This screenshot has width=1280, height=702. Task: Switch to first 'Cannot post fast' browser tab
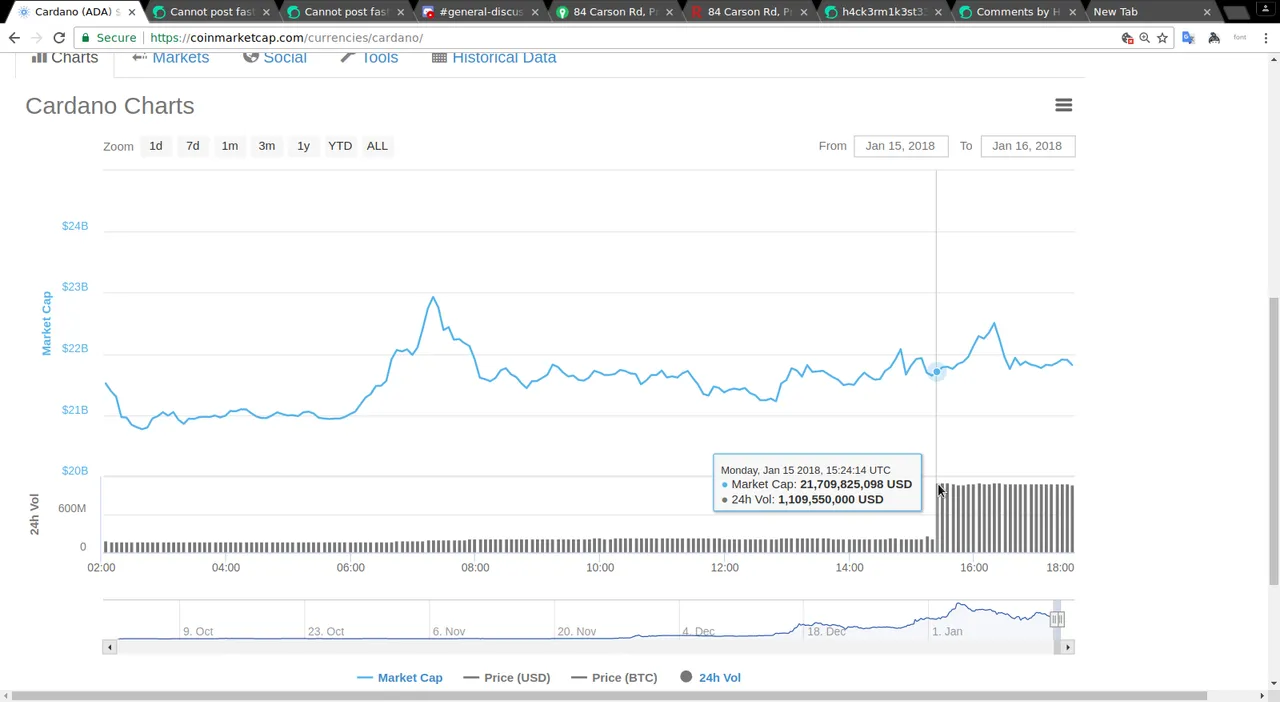pos(211,12)
